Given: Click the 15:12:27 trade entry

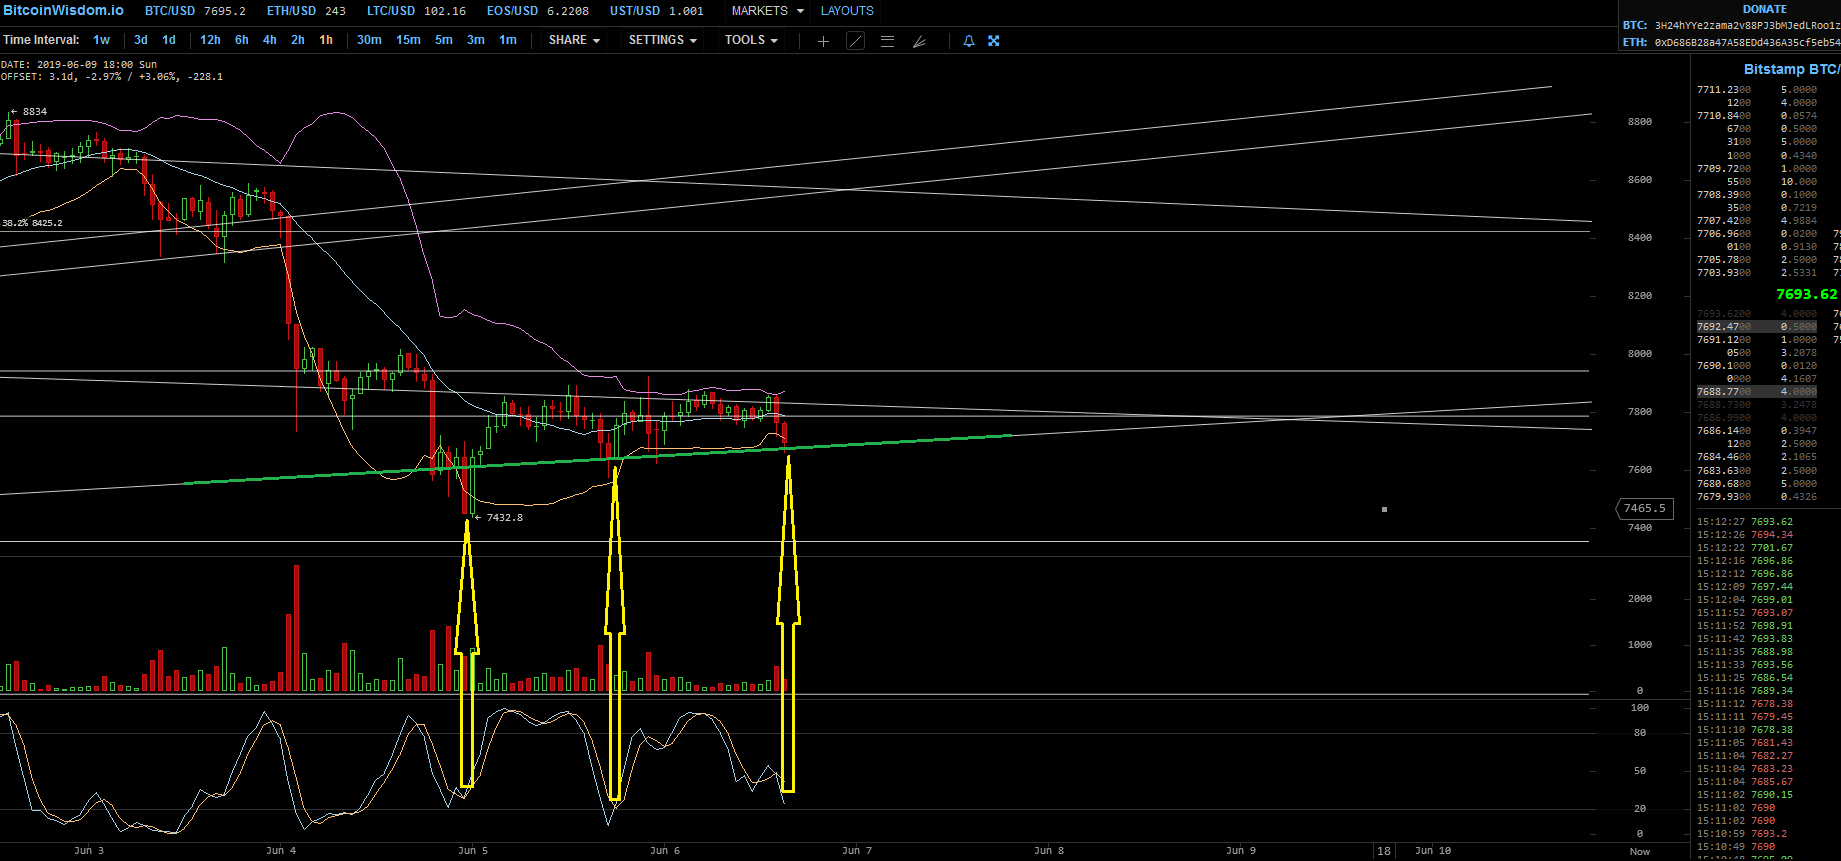Looking at the screenshot, I should tap(1745, 522).
